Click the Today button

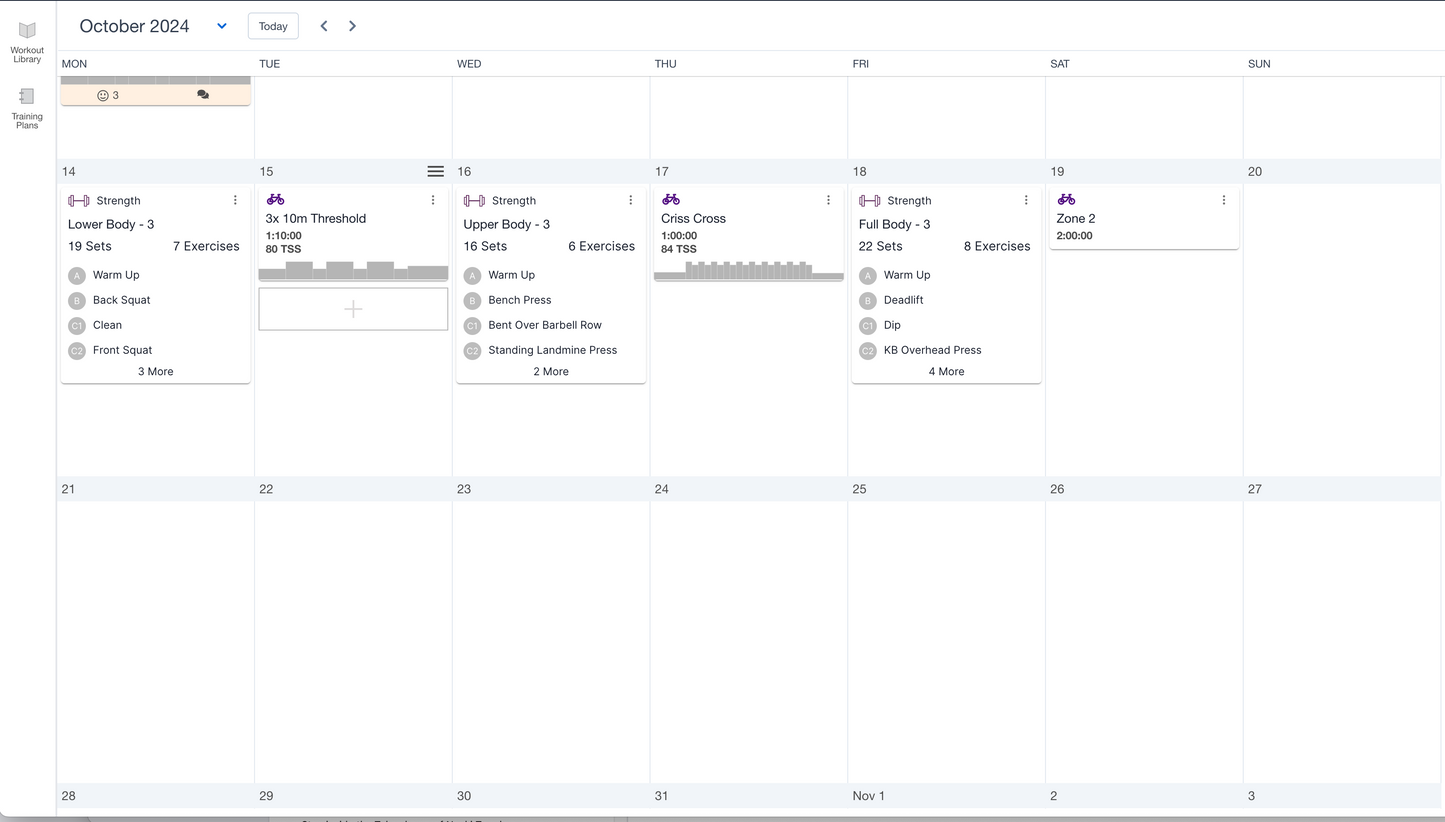click(x=273, y=26)
